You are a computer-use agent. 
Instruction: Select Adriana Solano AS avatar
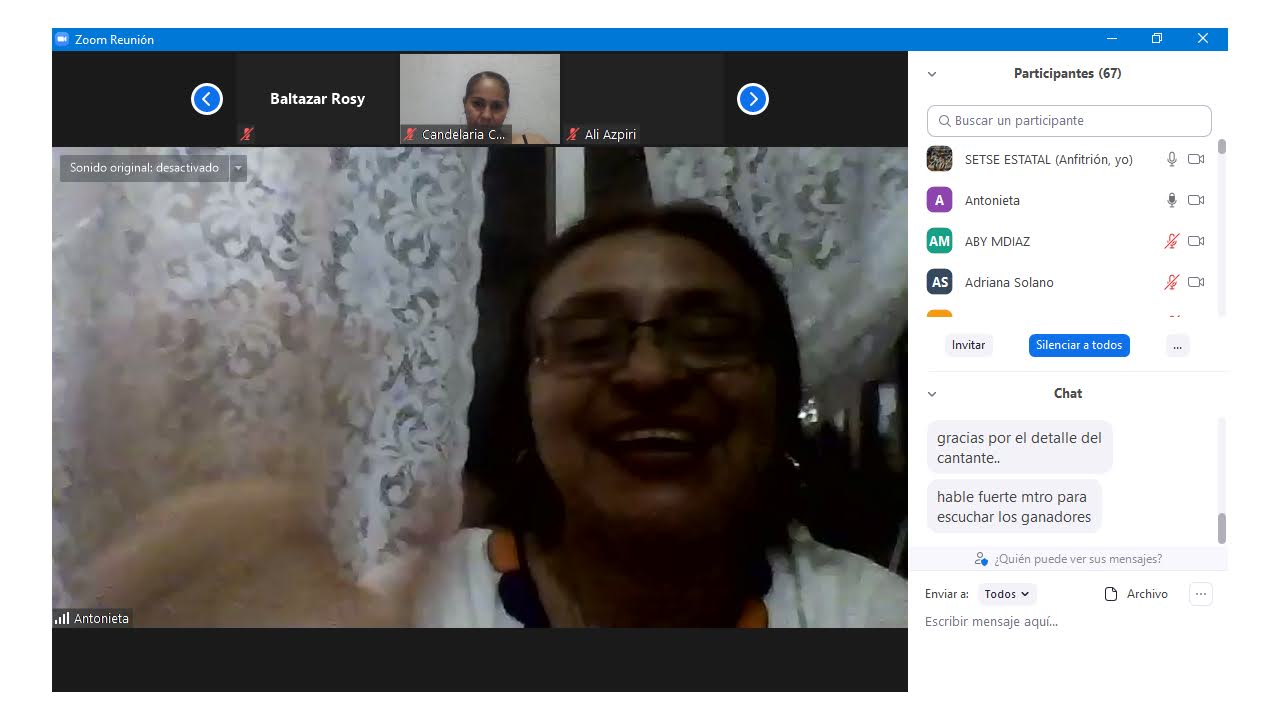point(939,282)
